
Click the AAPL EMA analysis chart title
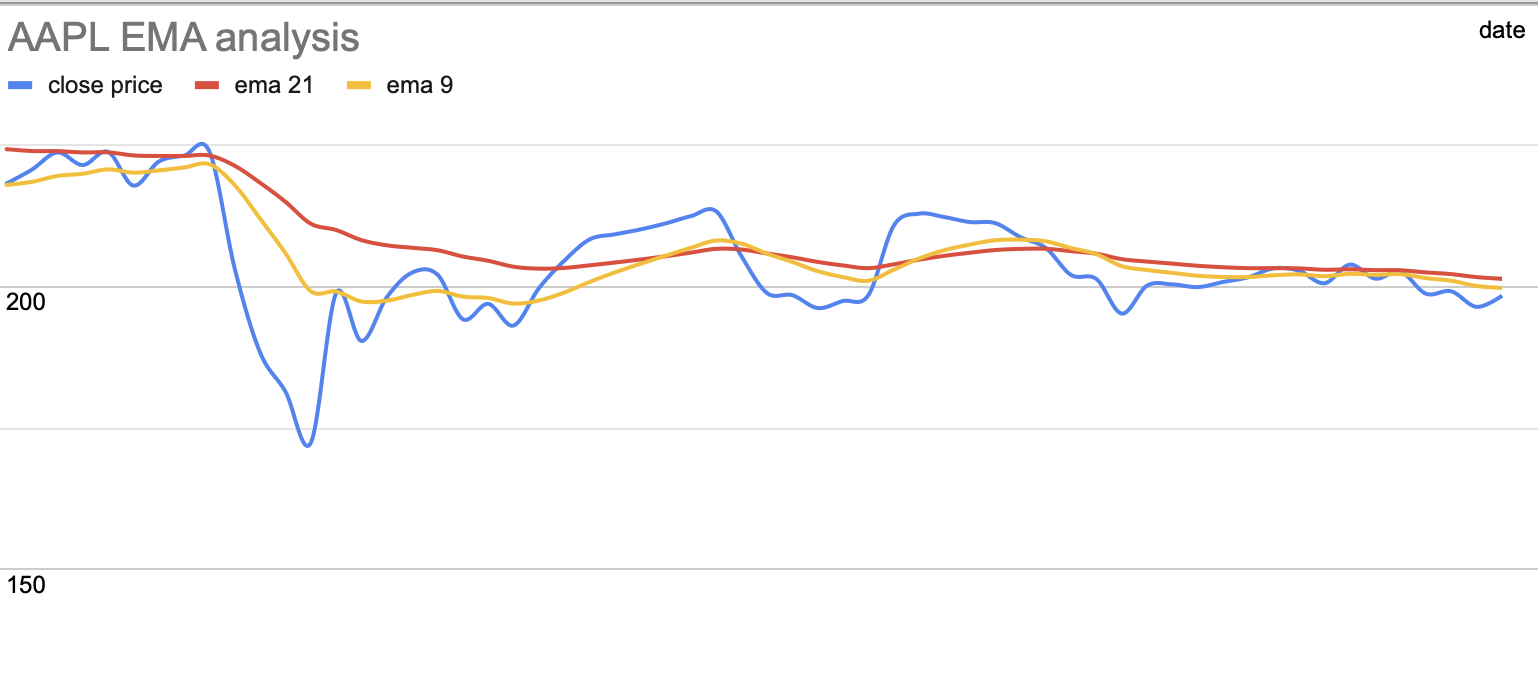pyautogui.click(x=183, y=38)
